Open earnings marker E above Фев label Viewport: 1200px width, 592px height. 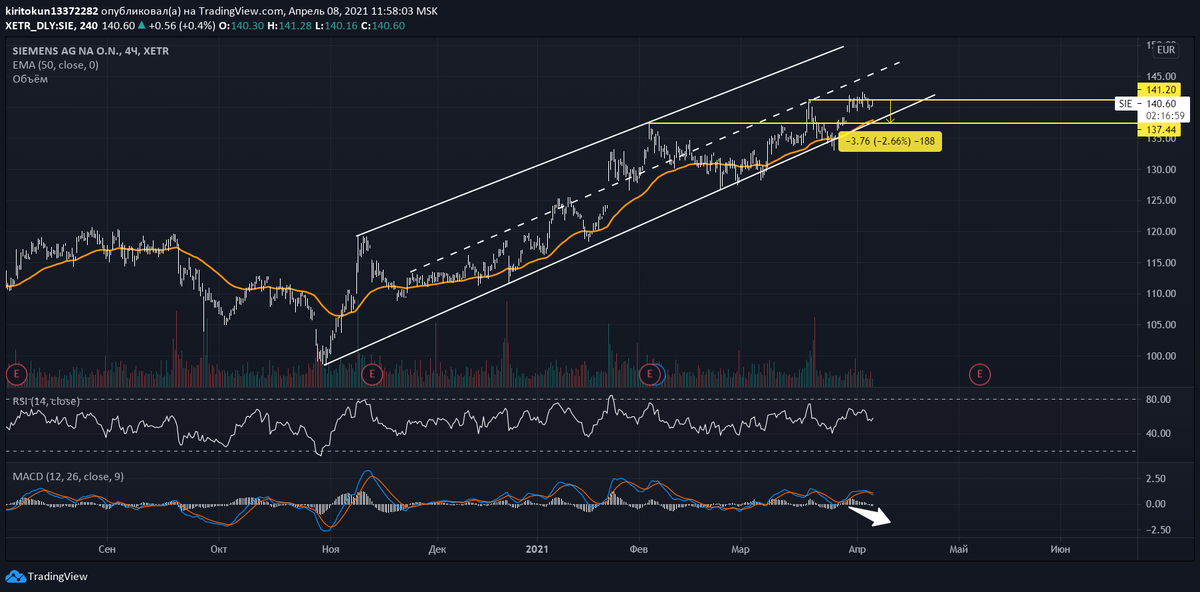650,374
